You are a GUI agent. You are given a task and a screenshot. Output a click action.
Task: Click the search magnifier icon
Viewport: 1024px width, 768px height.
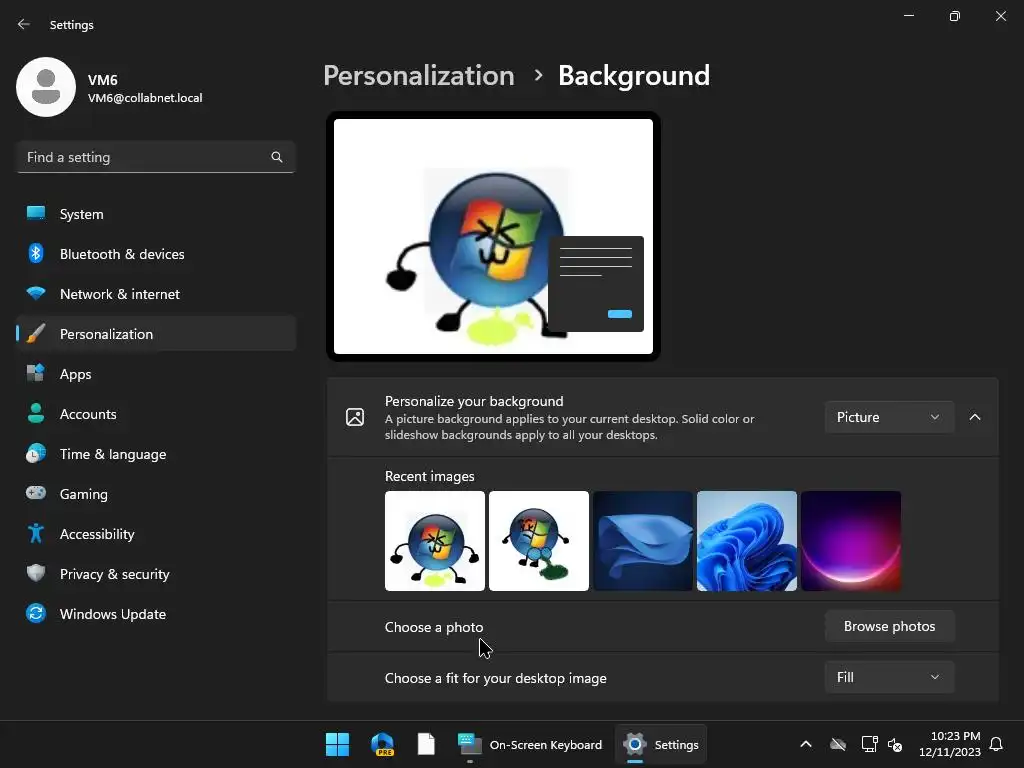[277, 157]
